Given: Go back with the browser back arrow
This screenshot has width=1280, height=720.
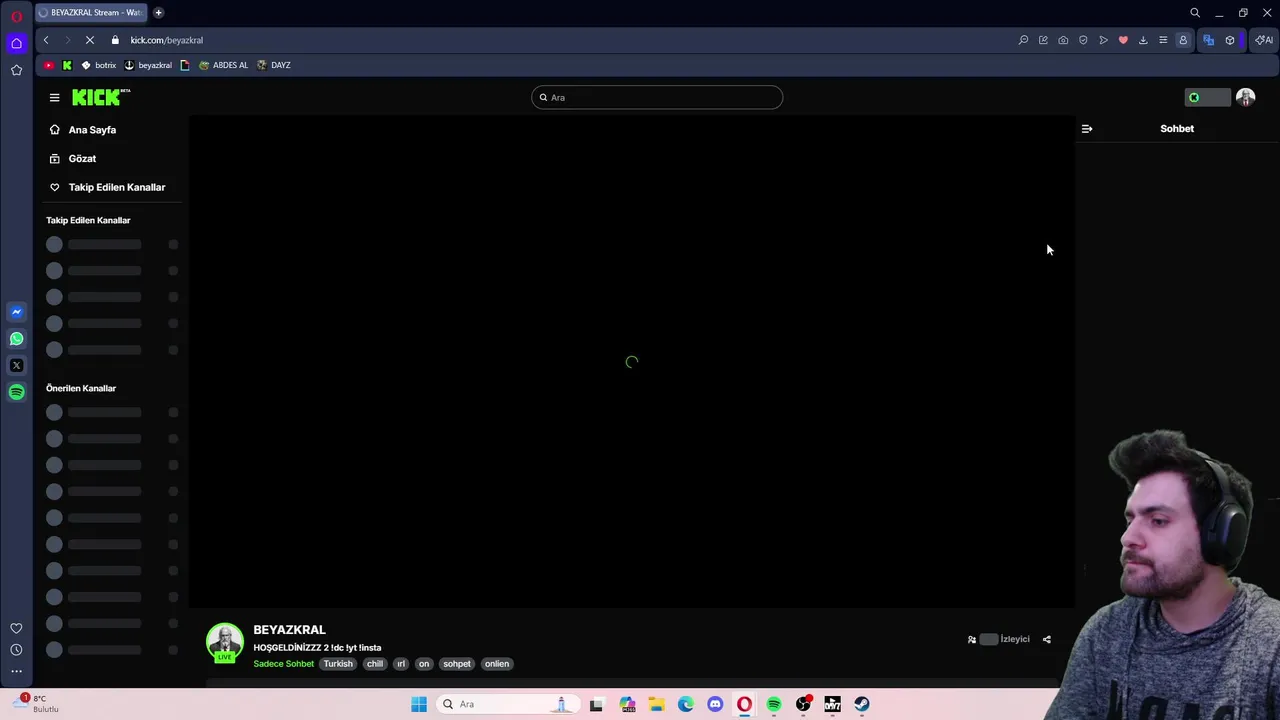Looking at the screenshot, I should (46, 40).
